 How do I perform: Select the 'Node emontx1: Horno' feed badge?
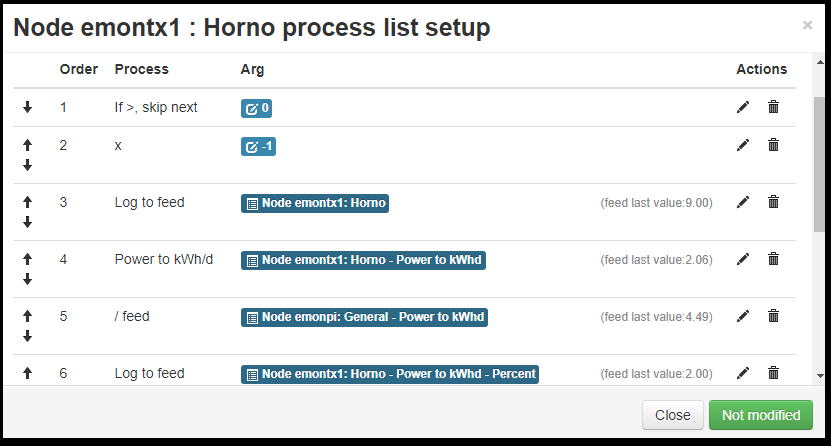click(x=315, y=203)
